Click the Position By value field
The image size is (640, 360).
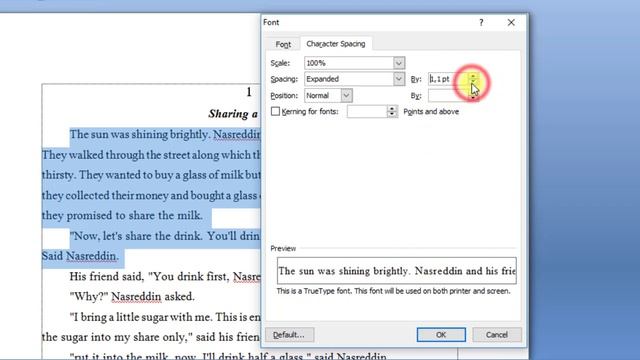coord(447,96)
